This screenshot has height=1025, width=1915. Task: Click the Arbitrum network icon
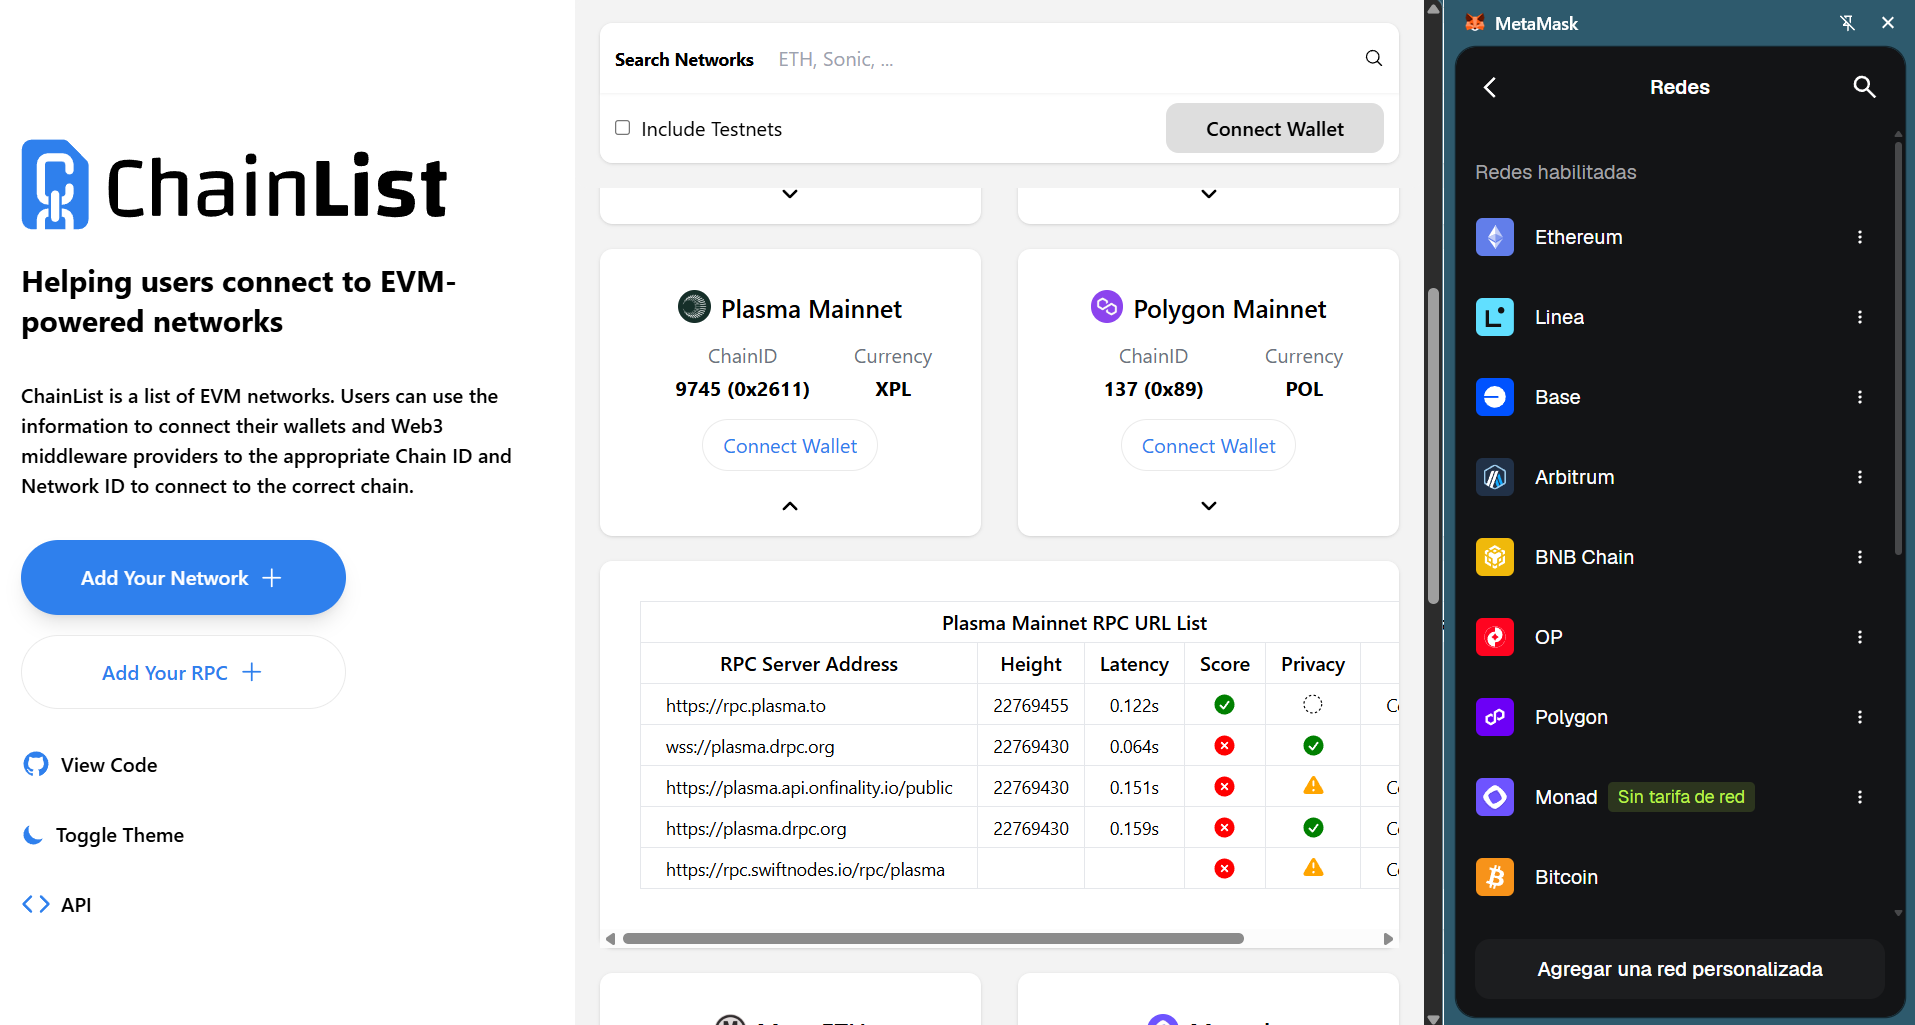click(1495, 477)
